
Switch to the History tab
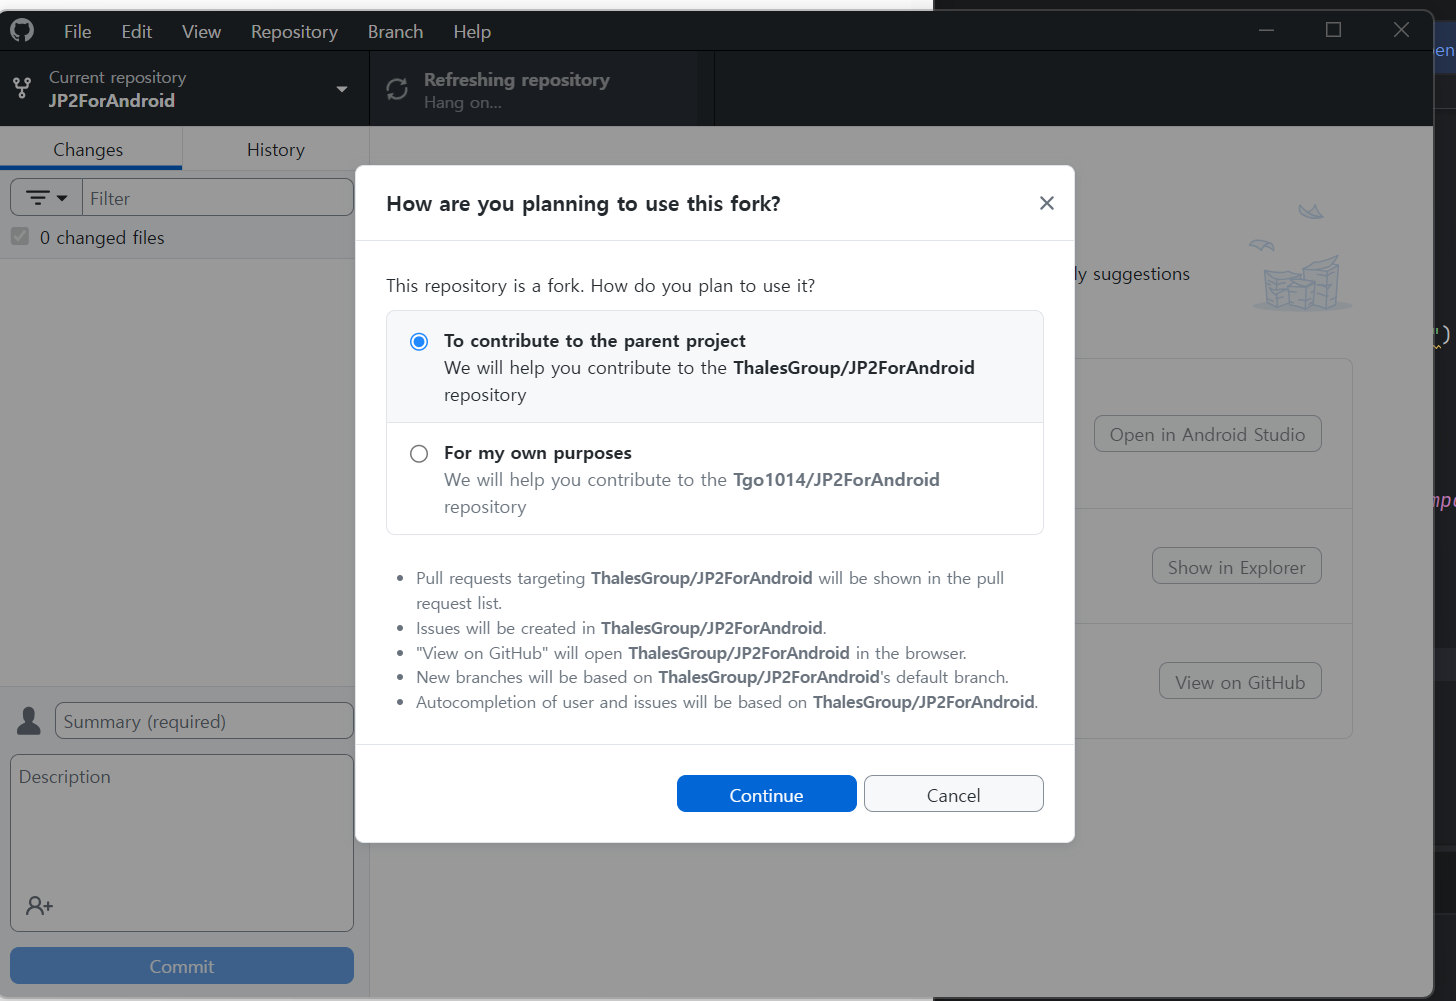[x=276, y=149]
